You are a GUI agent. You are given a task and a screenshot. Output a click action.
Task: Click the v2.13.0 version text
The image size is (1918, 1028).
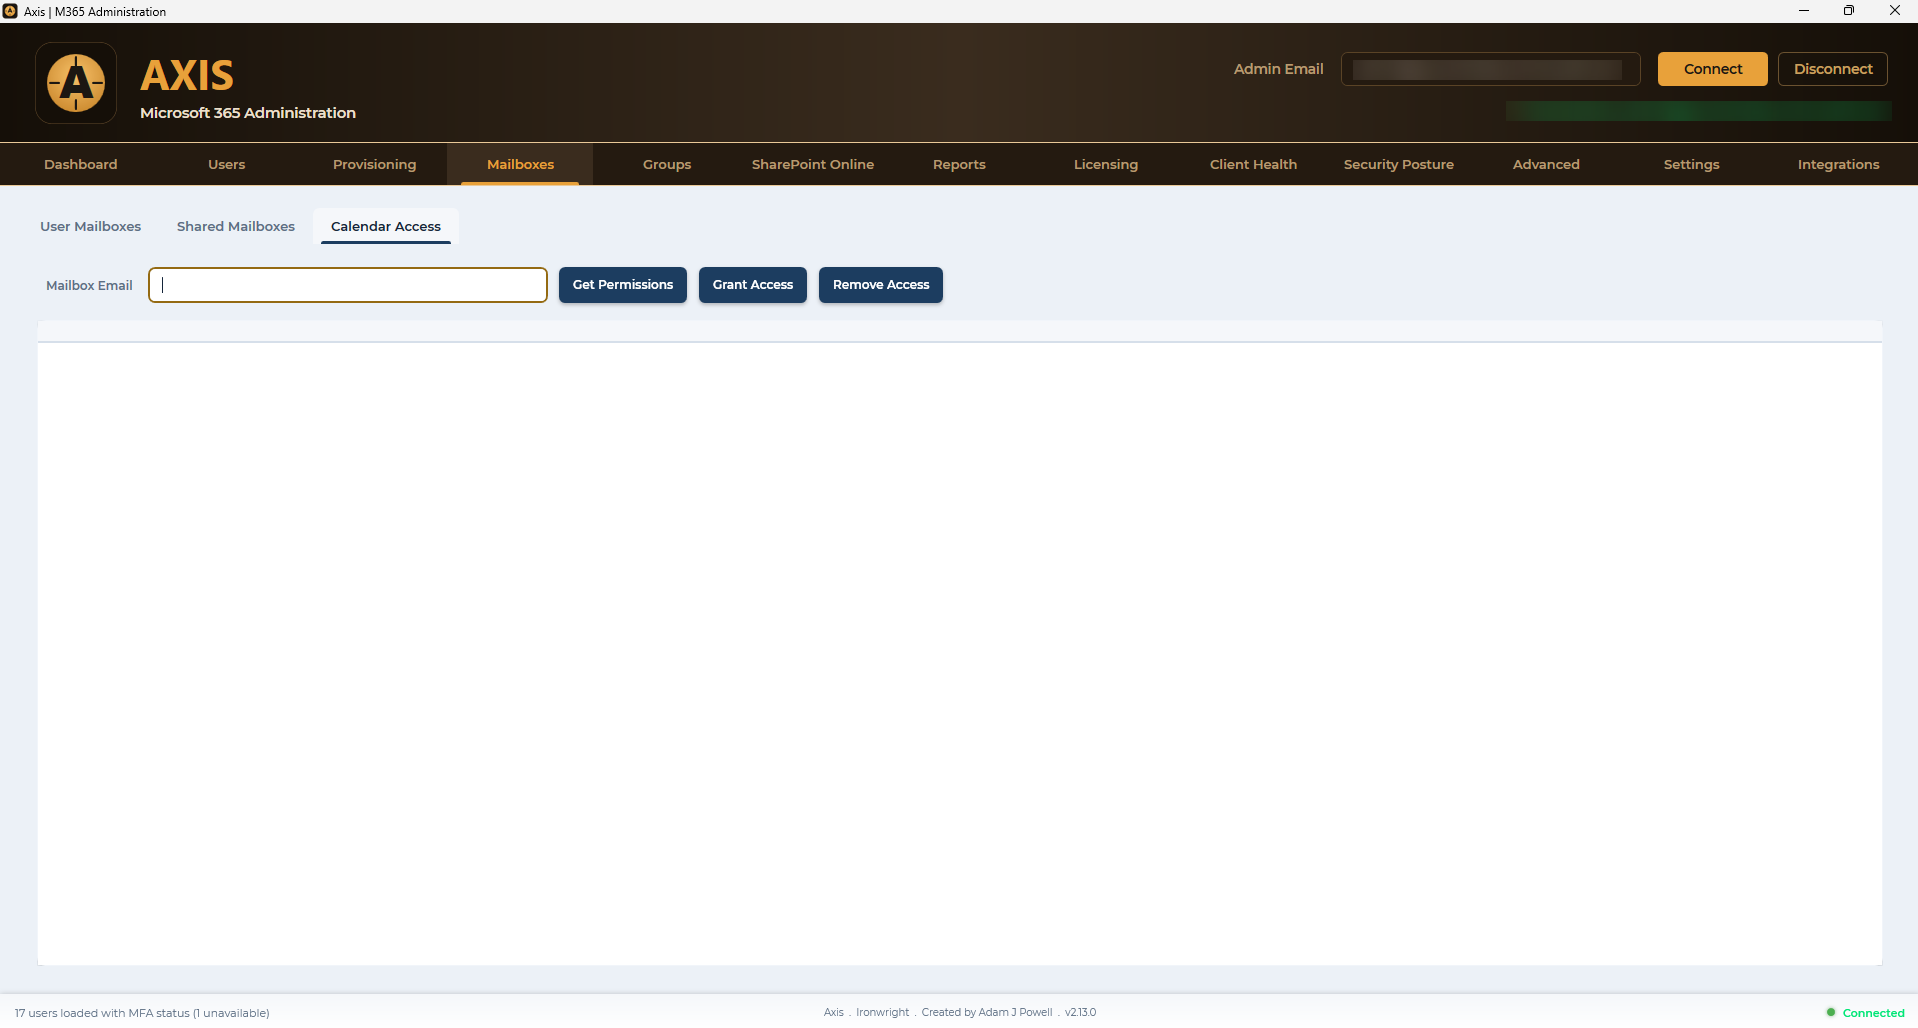(x=1080, y=1012)
